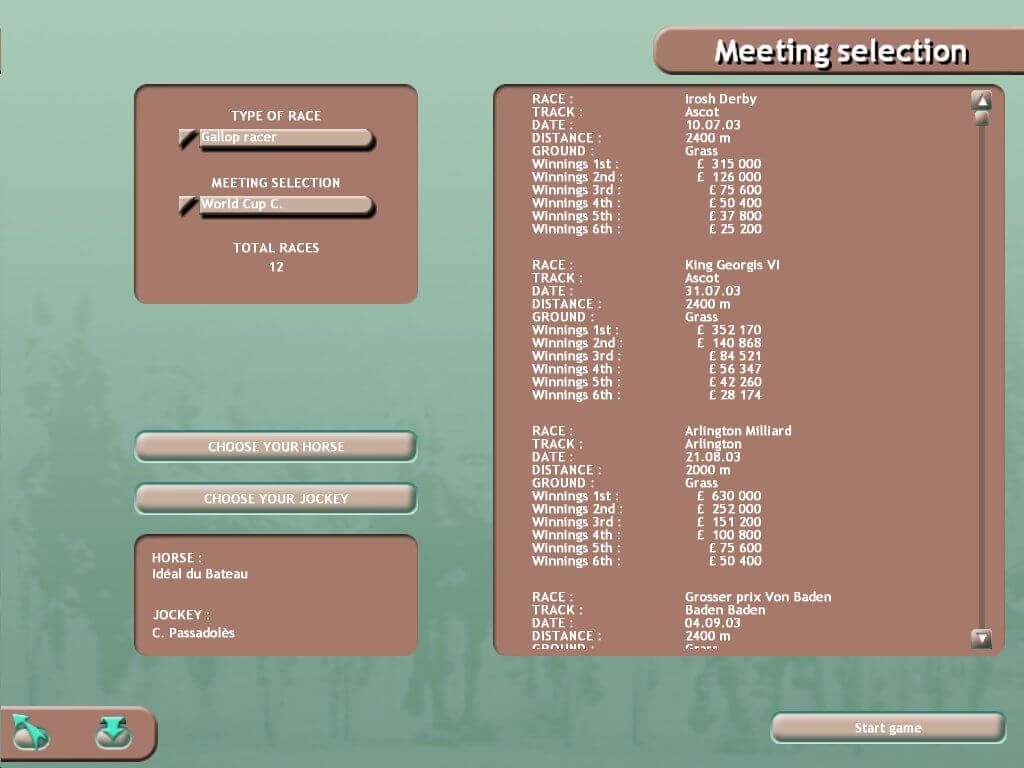Click the scroll up arrow in race list
Image resolution: width=1024 pixels, height=768 pixels.
(x=981, y=100)
